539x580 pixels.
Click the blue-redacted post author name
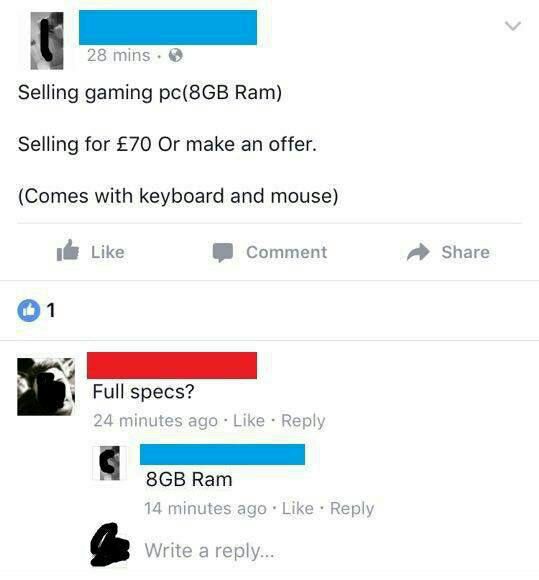168,28
